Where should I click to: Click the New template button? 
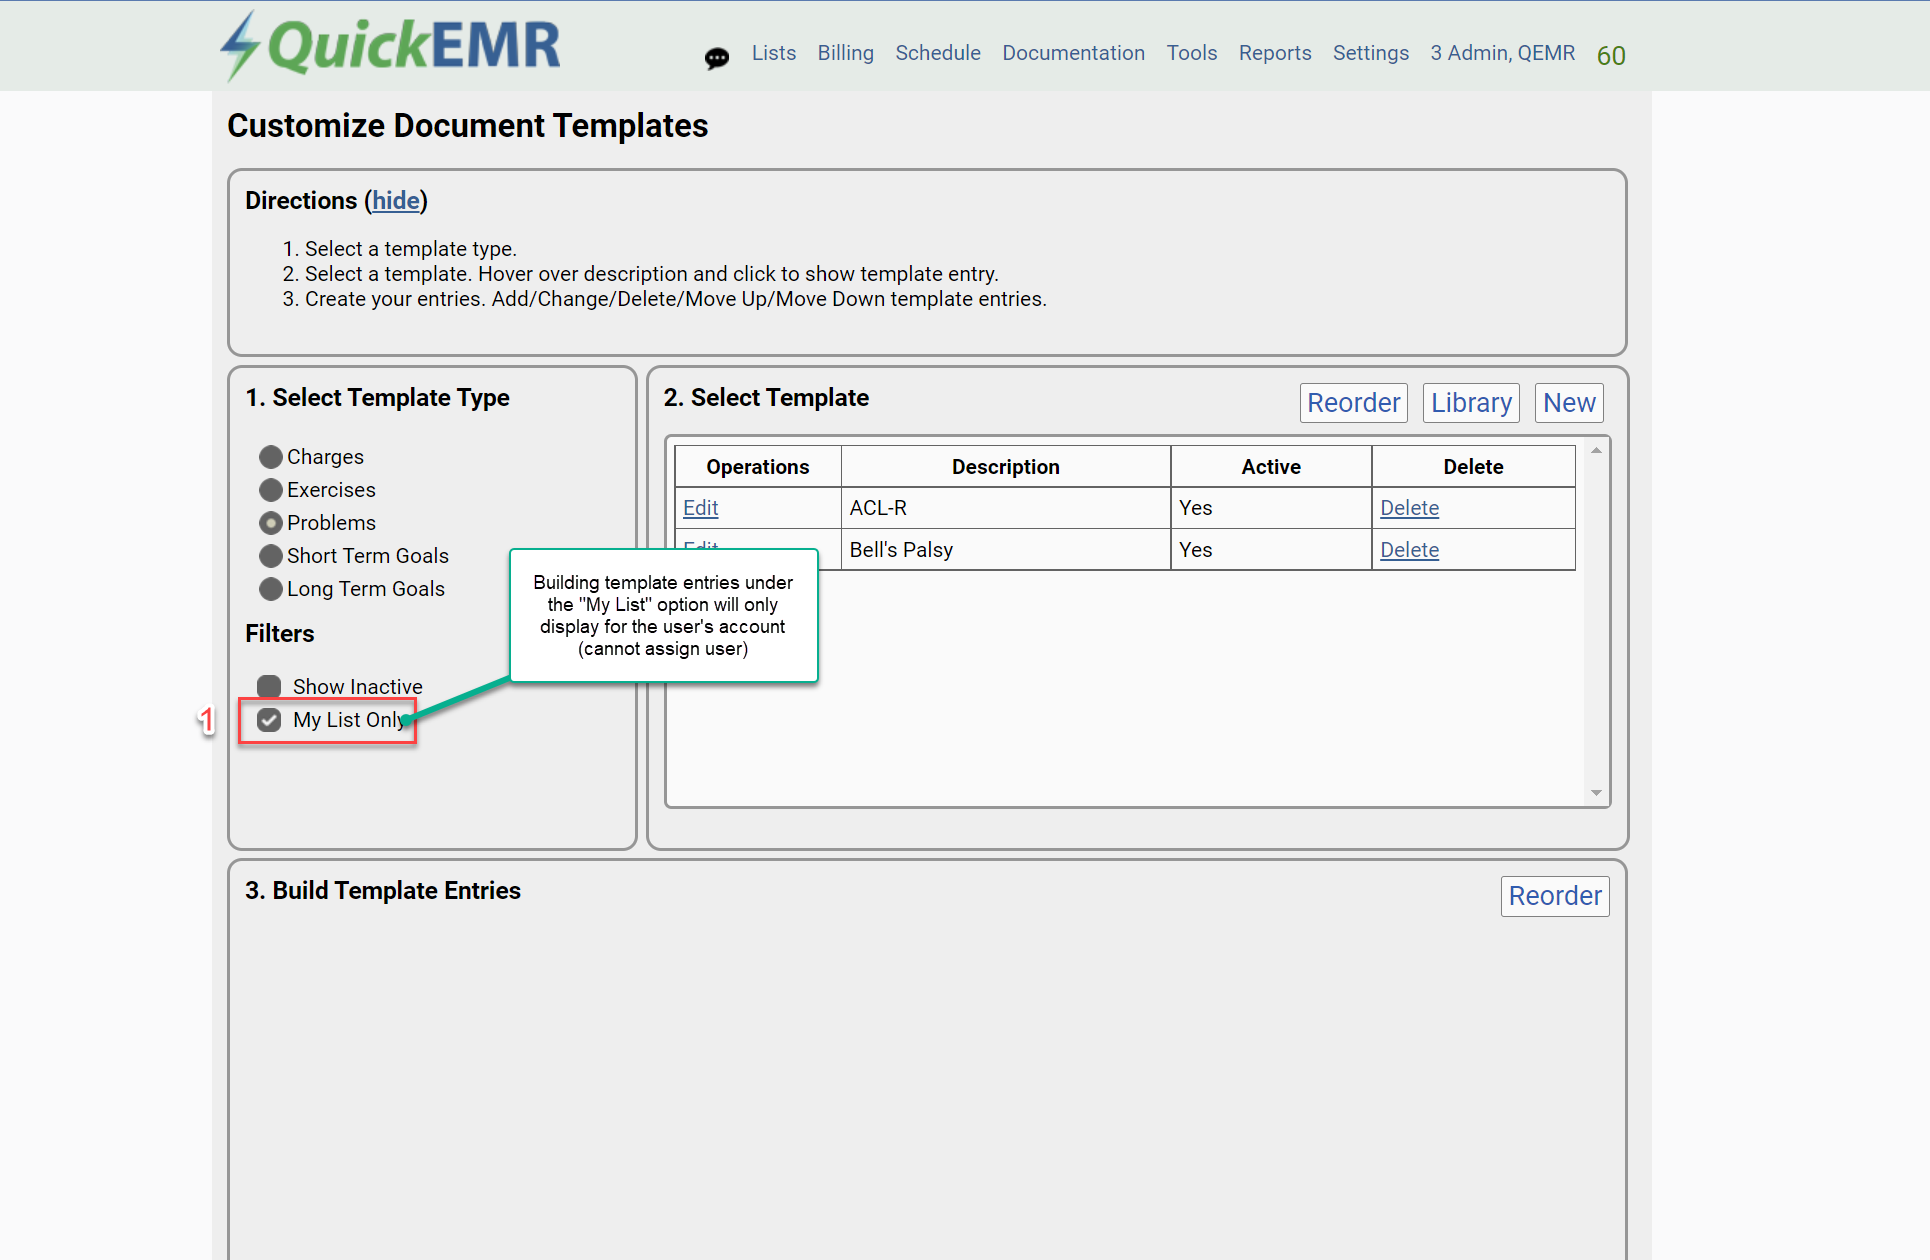pos(1568,403)
